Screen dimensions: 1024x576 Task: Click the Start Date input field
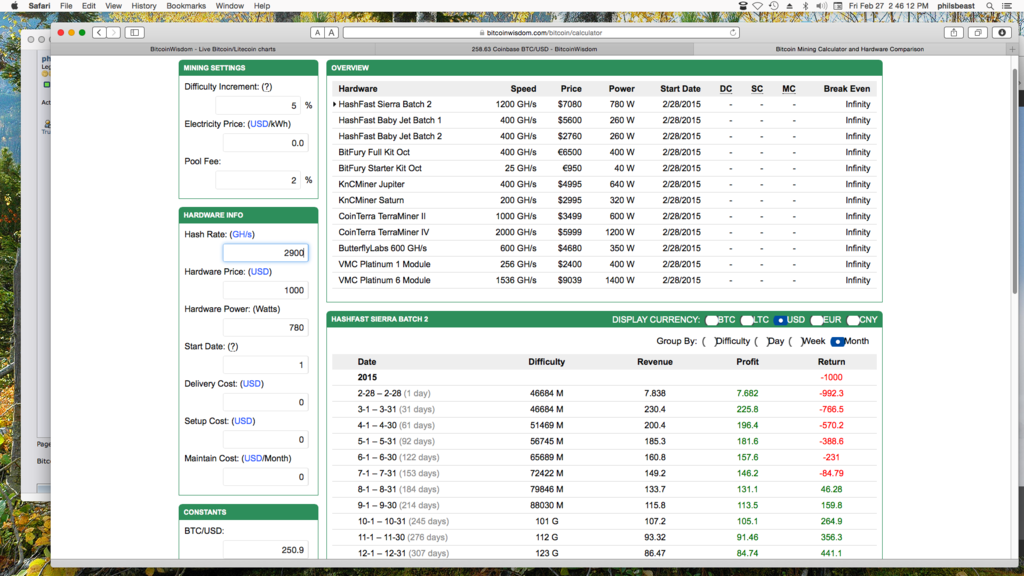[265, 365]
